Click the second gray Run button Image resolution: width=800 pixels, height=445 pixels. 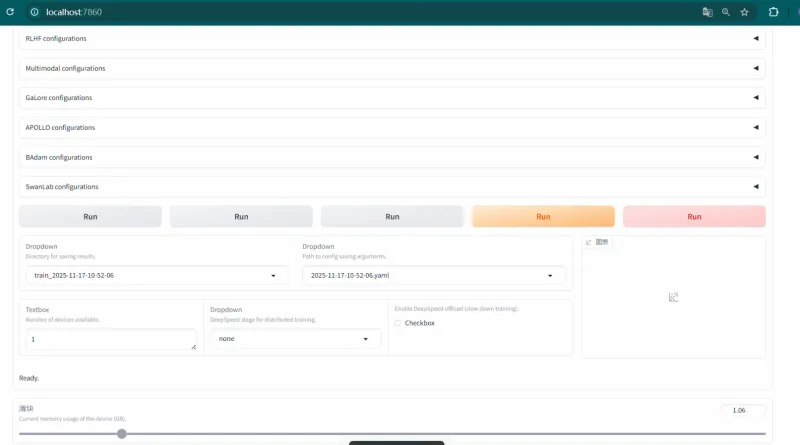coord(241,216)
